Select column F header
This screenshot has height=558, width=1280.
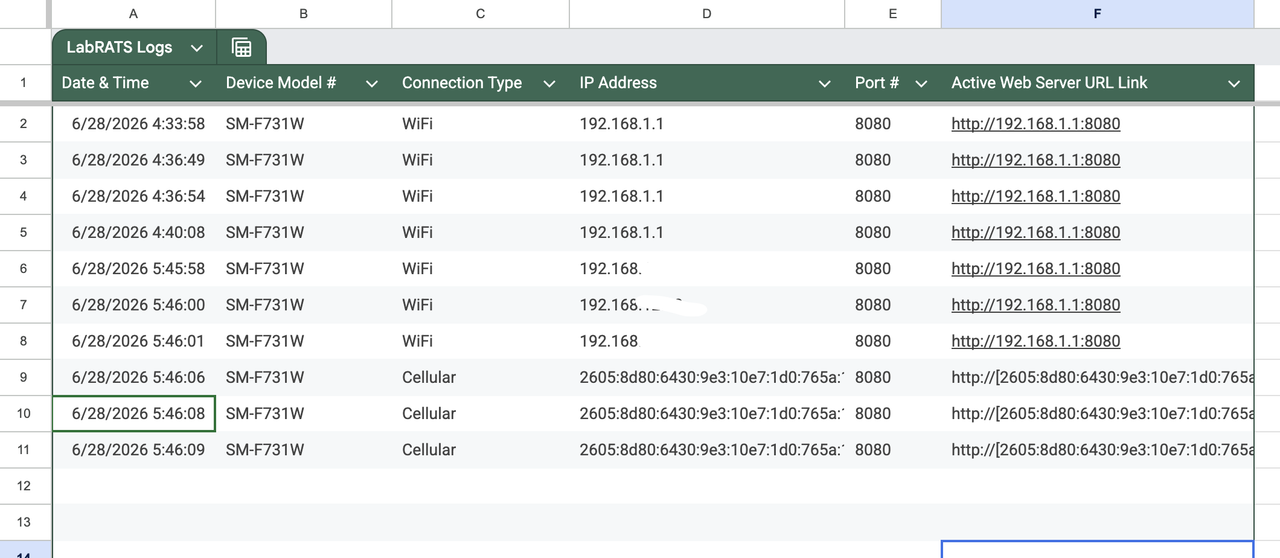pyautogui.click(x=1097, y=14)
